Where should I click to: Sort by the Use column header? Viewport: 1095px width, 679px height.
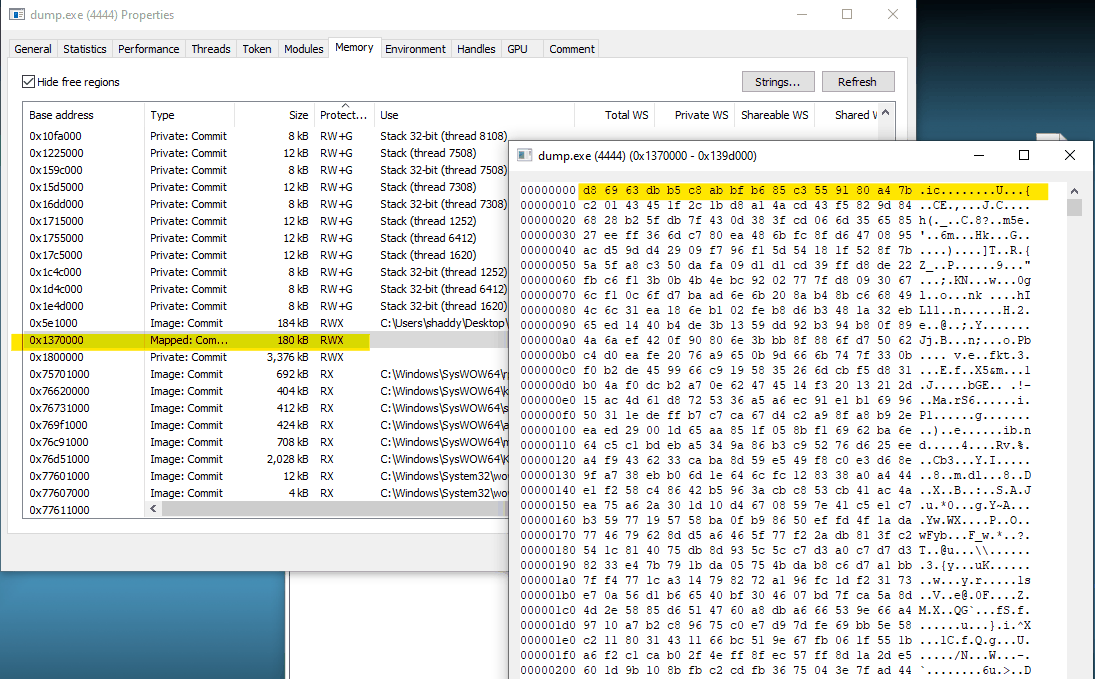click(x=473, y=115)
